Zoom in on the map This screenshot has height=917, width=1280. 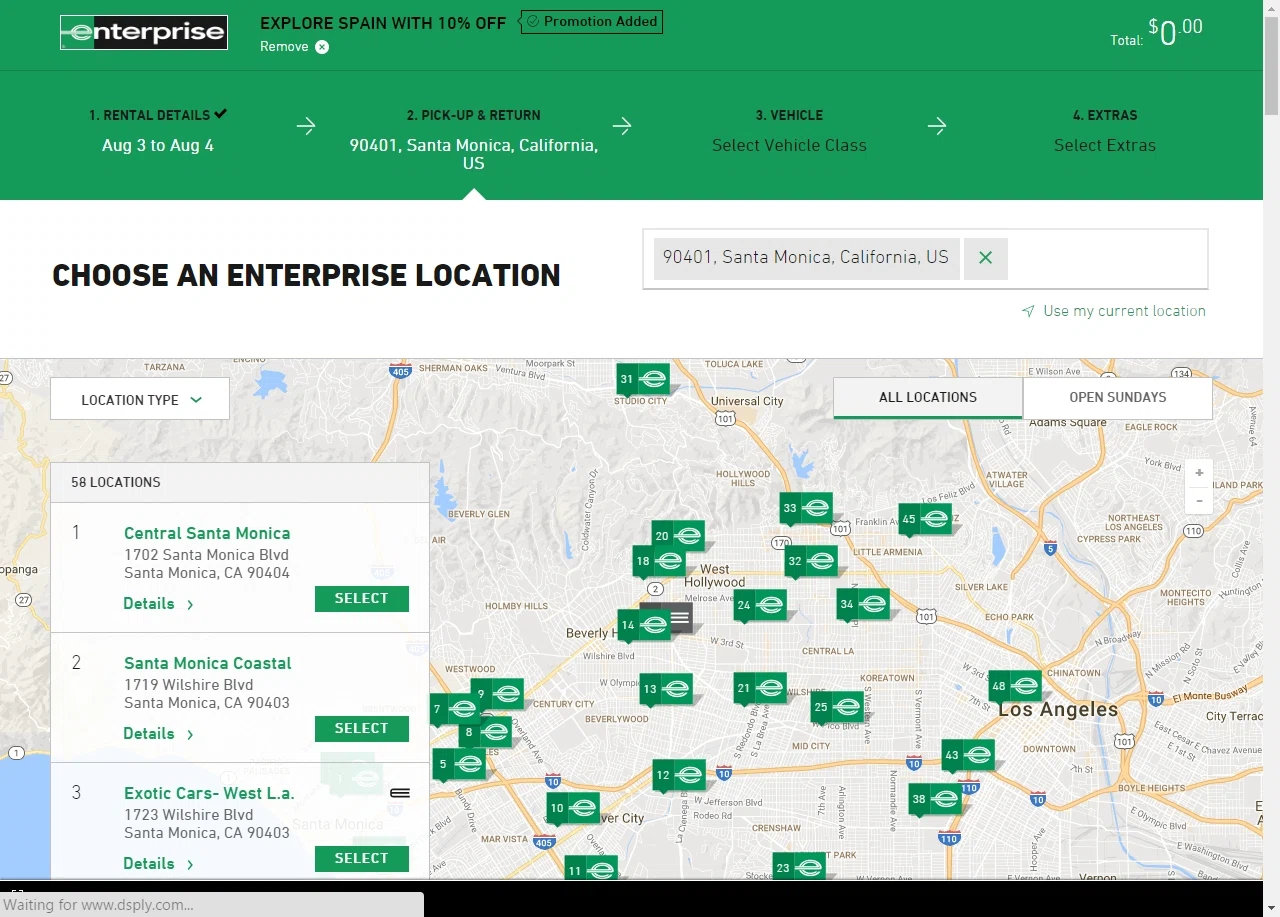coord(1199,473)
